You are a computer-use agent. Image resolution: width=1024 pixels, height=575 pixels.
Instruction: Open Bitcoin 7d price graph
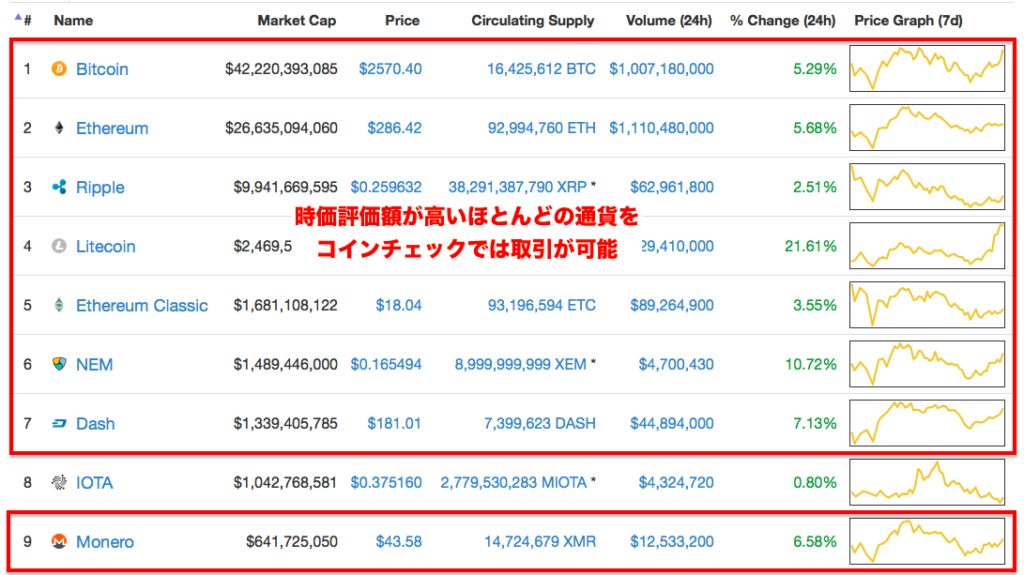(927, 69)
